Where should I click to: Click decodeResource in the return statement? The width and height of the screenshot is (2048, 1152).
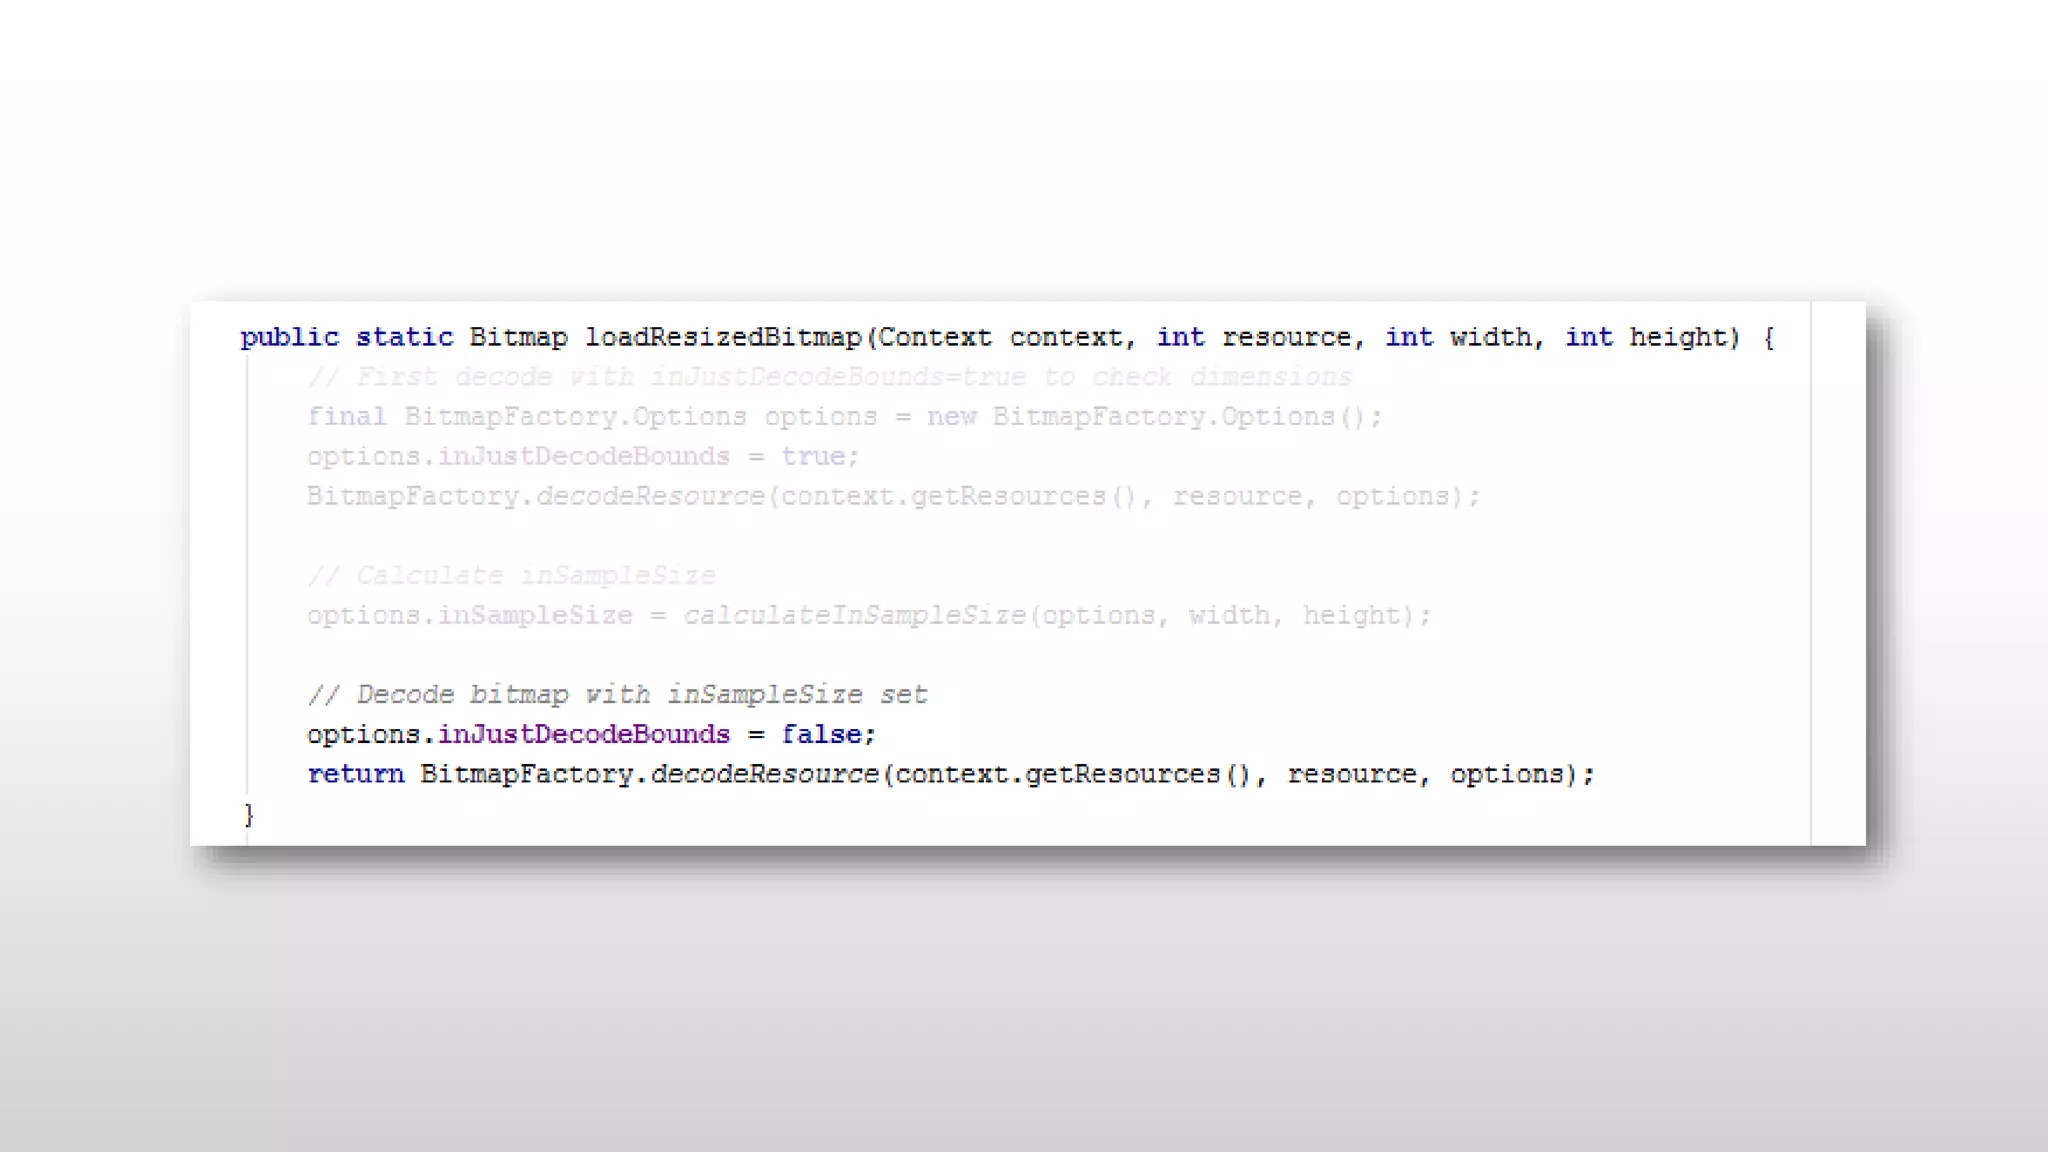tap(764, 775)
